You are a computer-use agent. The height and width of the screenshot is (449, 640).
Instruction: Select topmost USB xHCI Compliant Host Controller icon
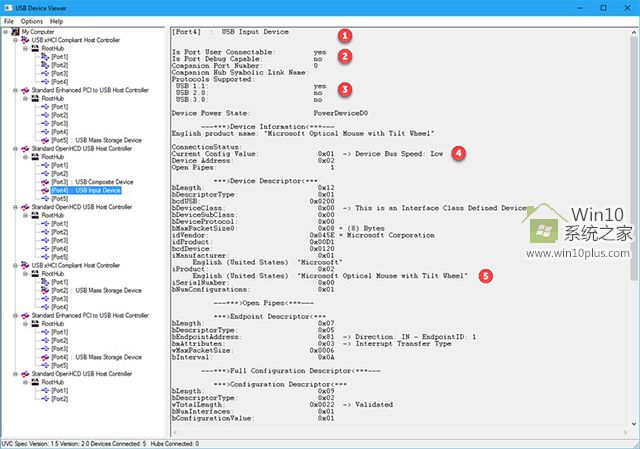[x=25, y=40]
